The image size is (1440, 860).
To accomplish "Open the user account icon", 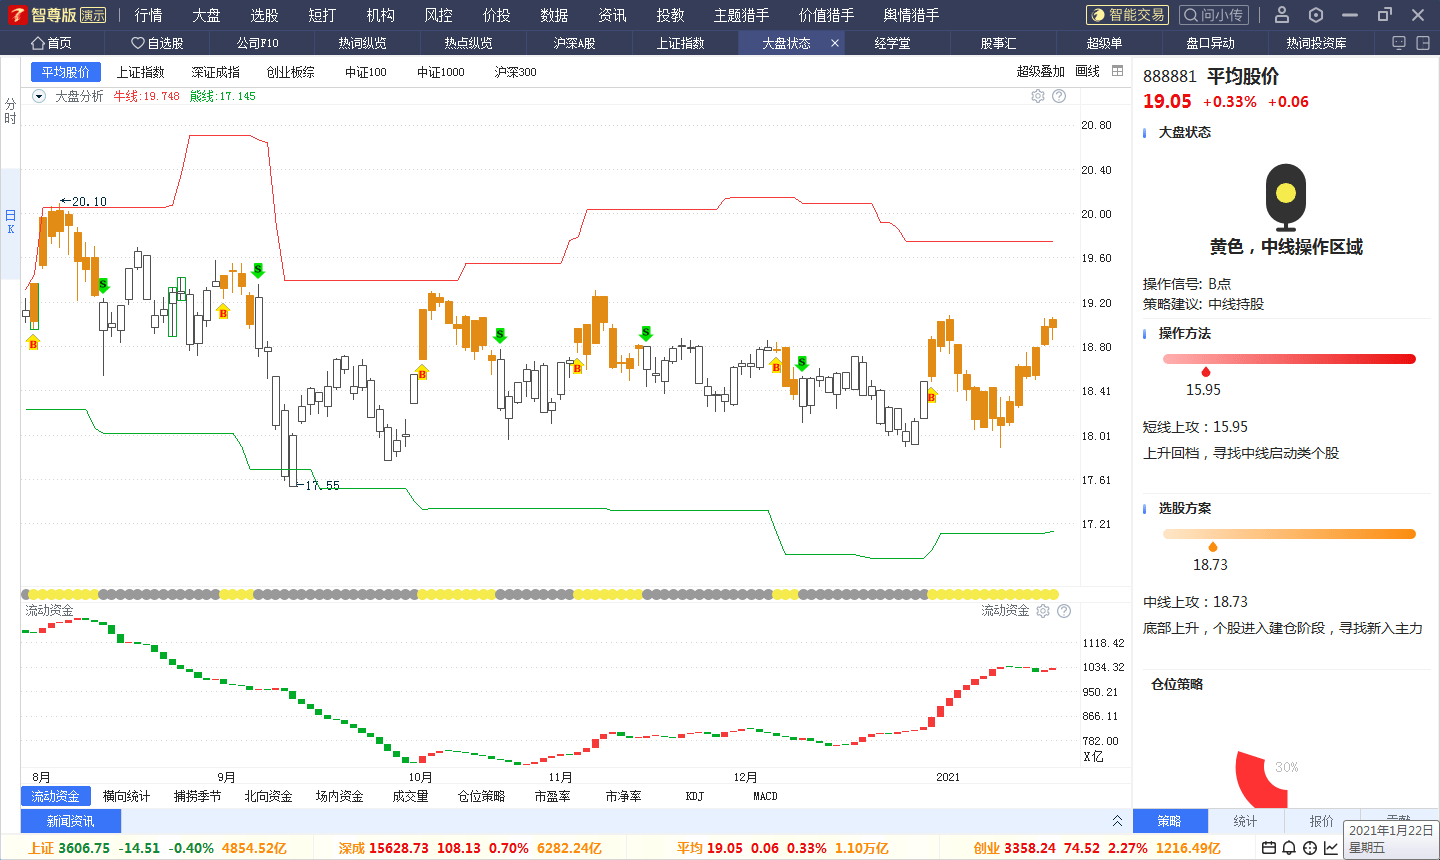I will 1282,15.
